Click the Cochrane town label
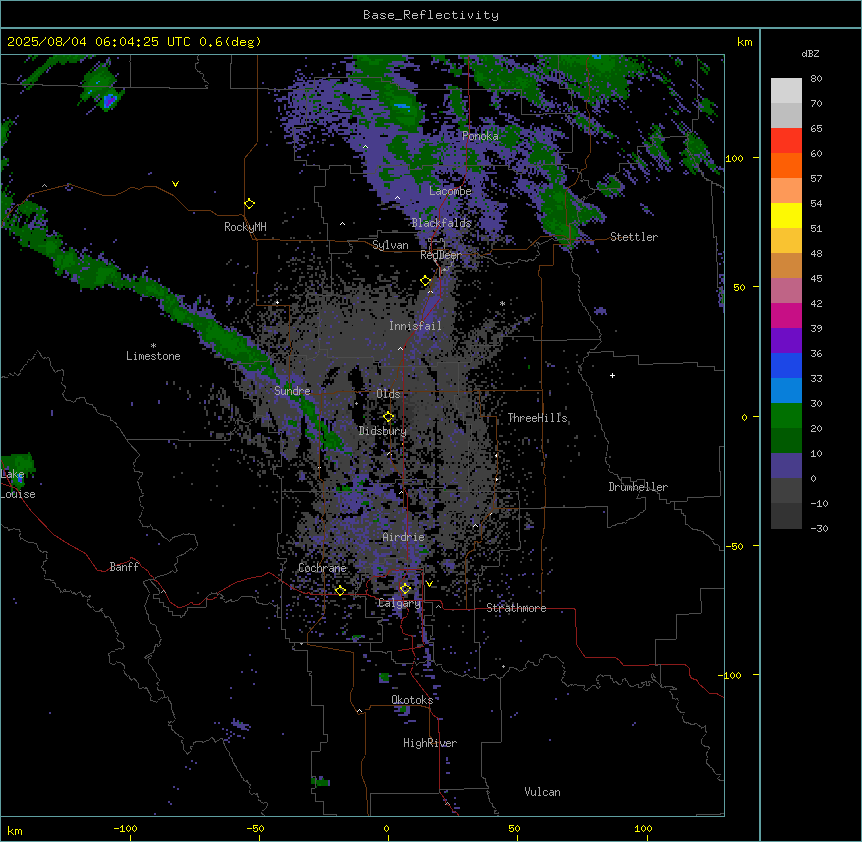 point(322,568)
